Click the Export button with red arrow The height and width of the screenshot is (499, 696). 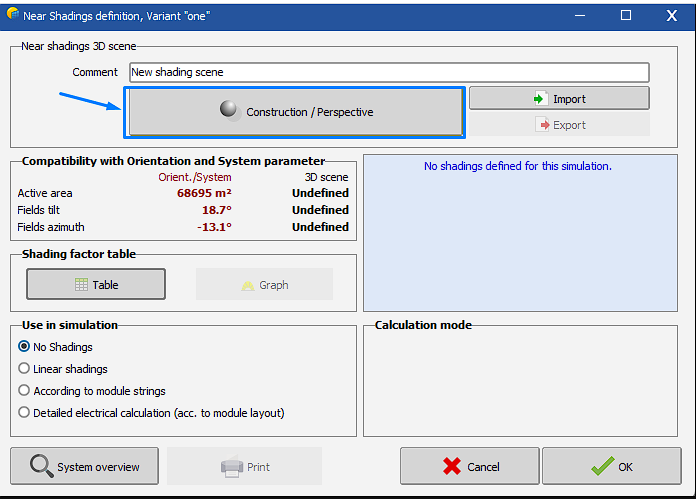(x=558, y=125)
